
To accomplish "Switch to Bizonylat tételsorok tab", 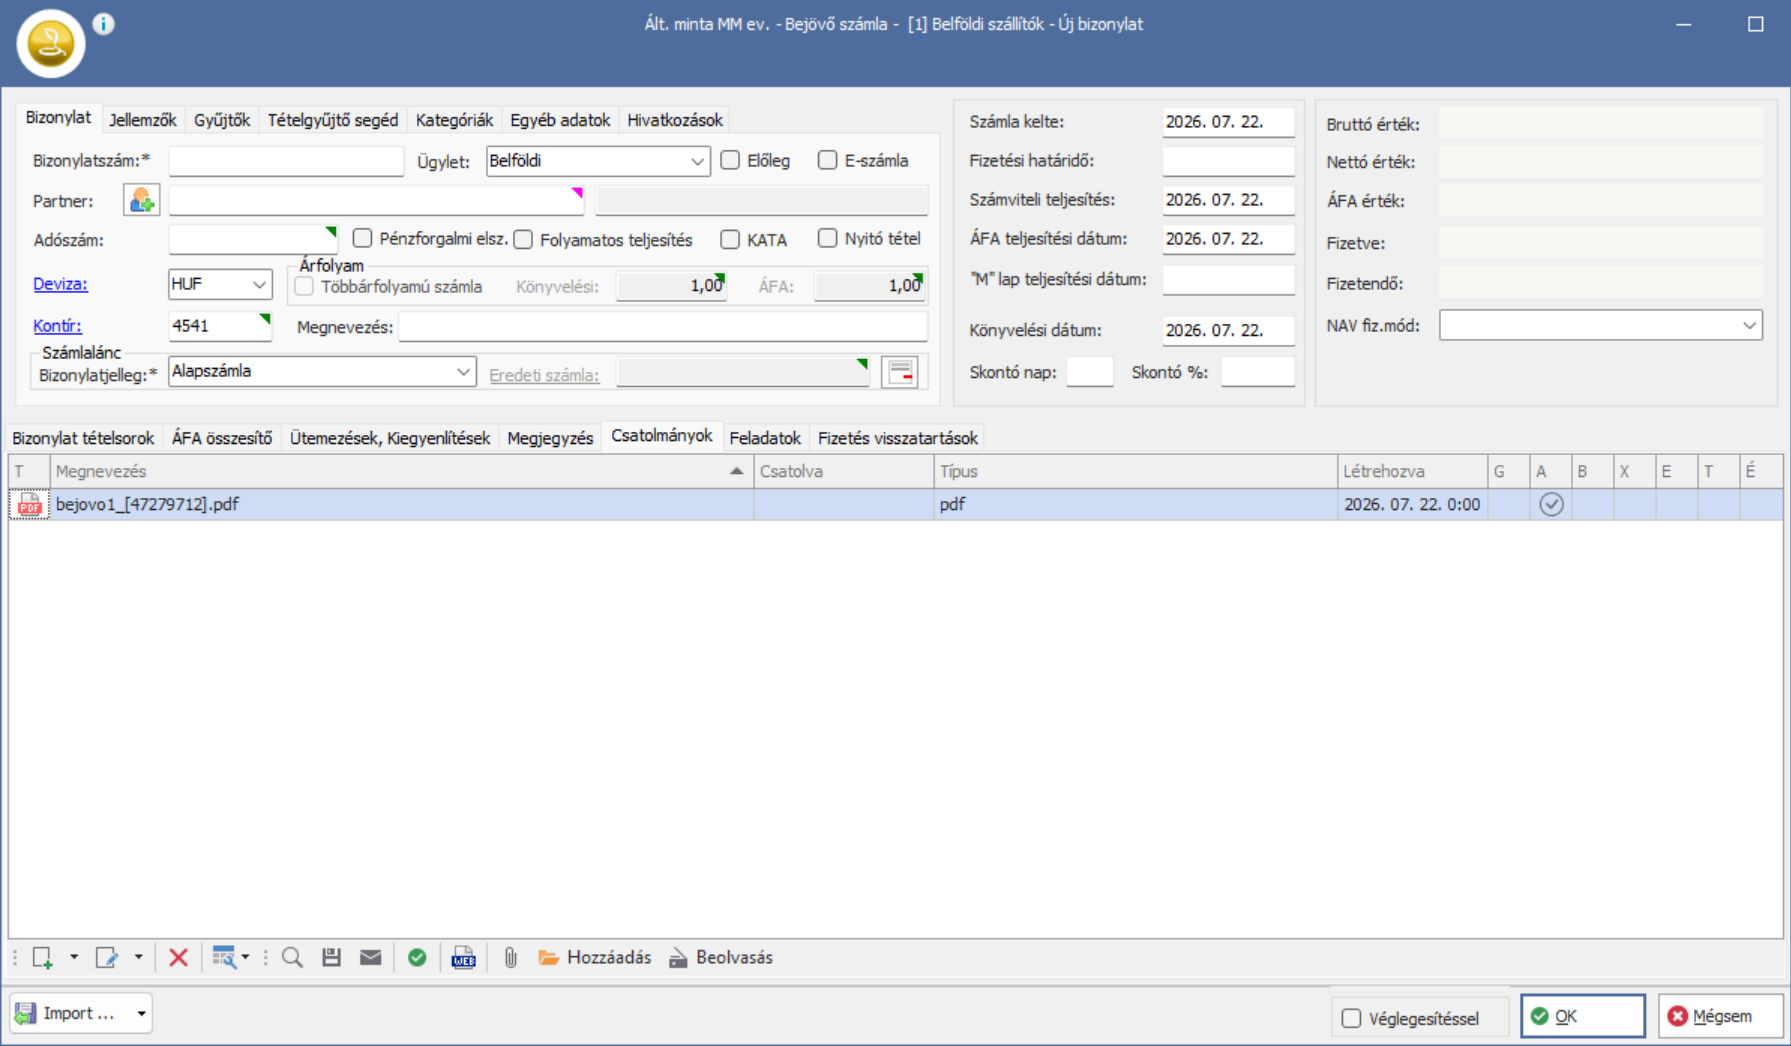I will (83, 438).
